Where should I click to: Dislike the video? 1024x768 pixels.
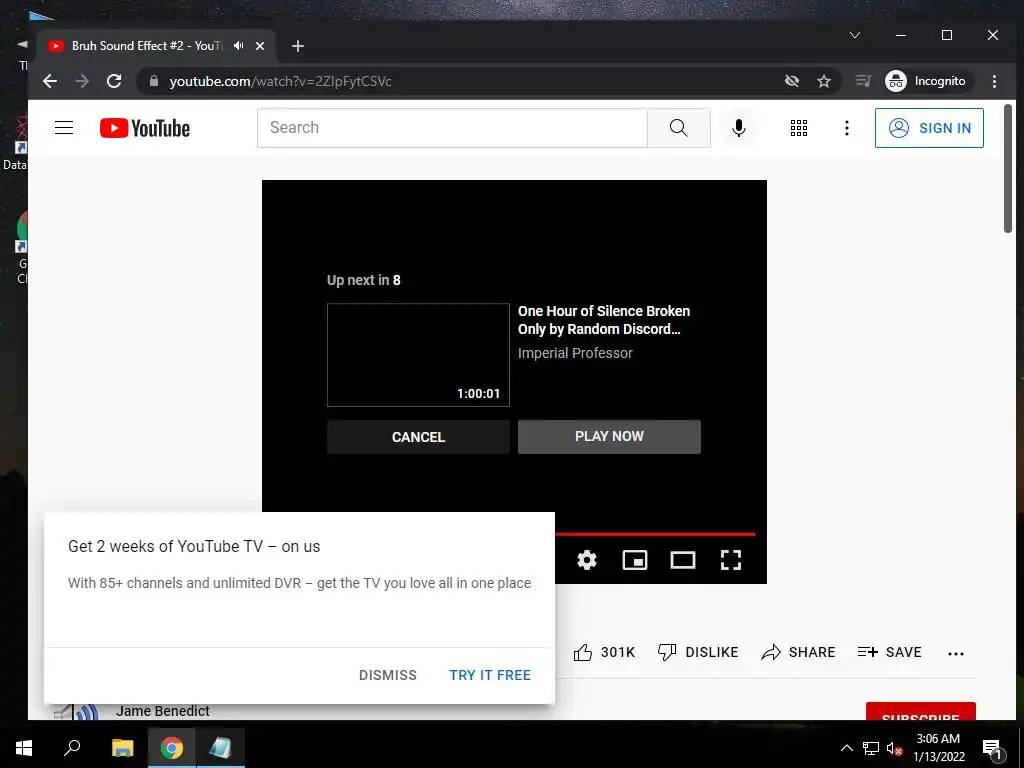(698, 652)
